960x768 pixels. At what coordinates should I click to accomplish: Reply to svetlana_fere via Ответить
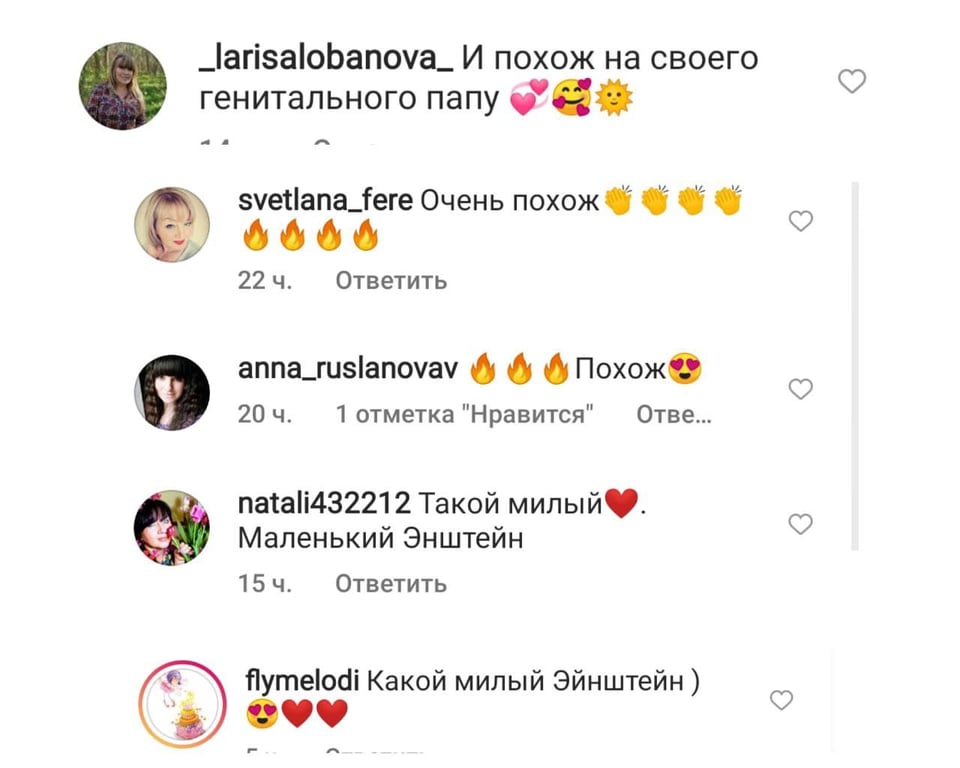click(x=391, y=281)
